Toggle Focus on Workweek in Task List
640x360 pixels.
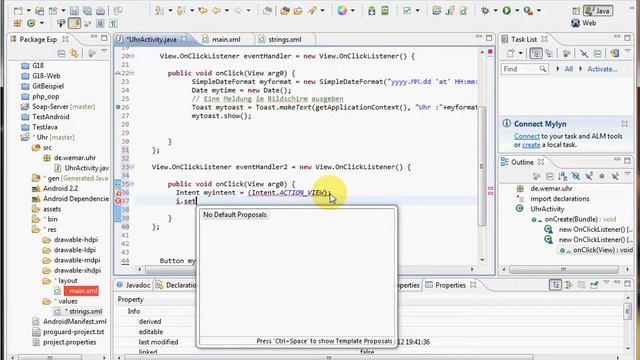[566, 53]
